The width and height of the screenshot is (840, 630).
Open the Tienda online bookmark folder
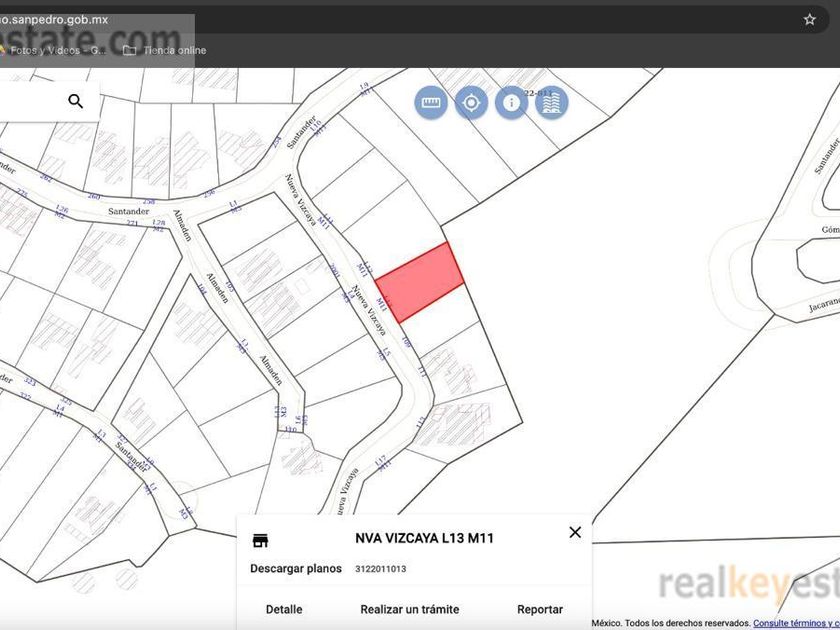(164, 50)
